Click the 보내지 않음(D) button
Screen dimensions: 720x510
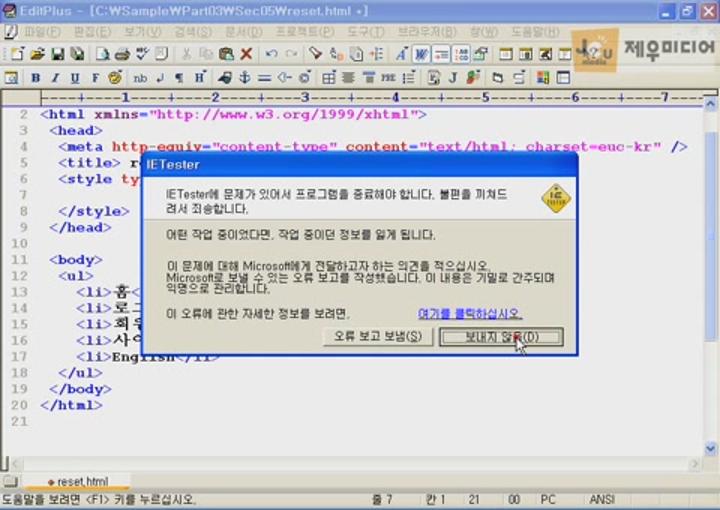[501, 337]
